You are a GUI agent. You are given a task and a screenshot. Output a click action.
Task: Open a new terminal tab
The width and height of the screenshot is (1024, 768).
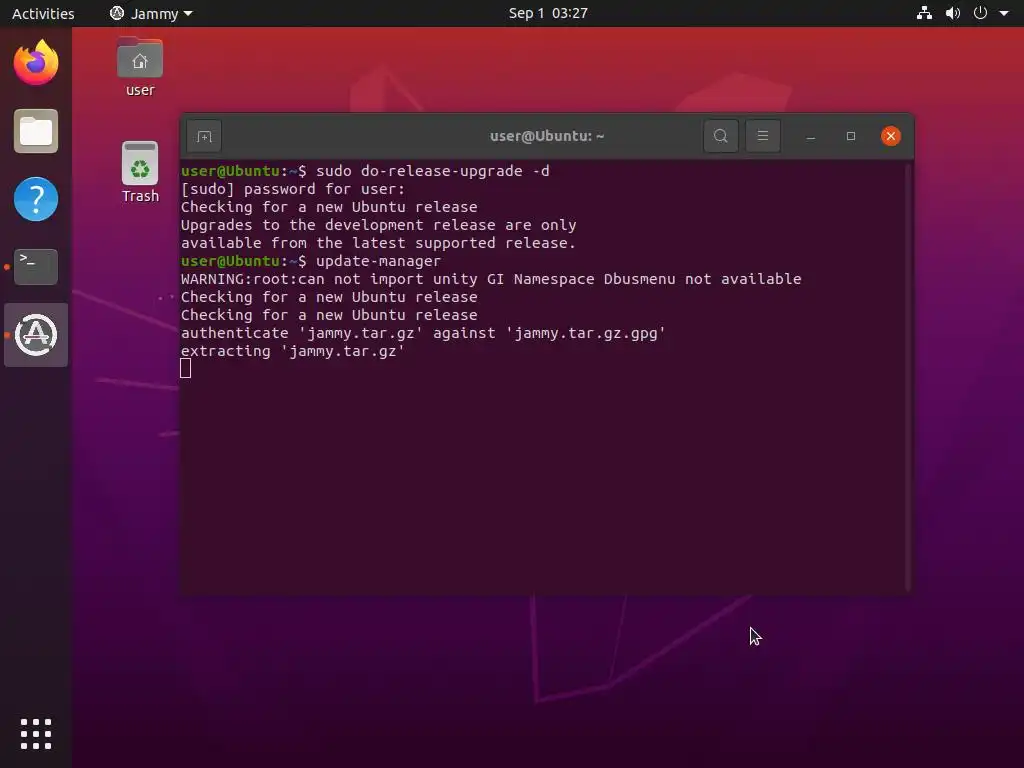tap(204, 136)
